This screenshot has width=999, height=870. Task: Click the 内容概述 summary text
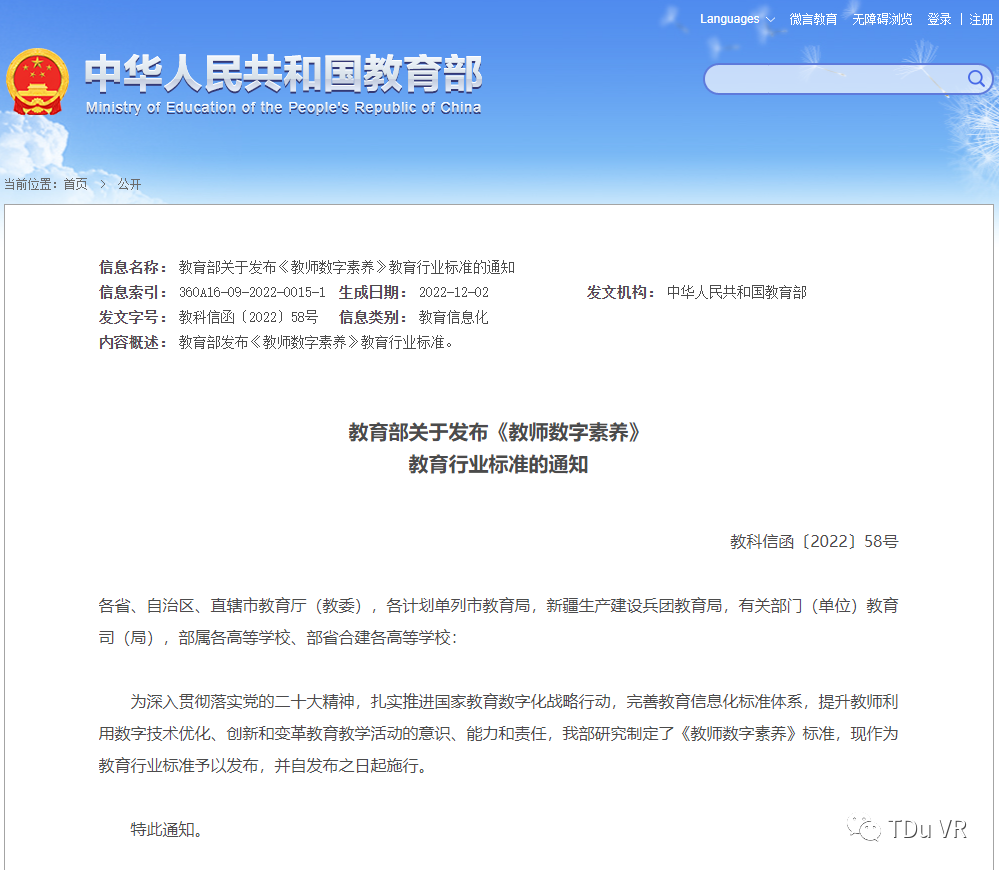(x=317, y=343)
